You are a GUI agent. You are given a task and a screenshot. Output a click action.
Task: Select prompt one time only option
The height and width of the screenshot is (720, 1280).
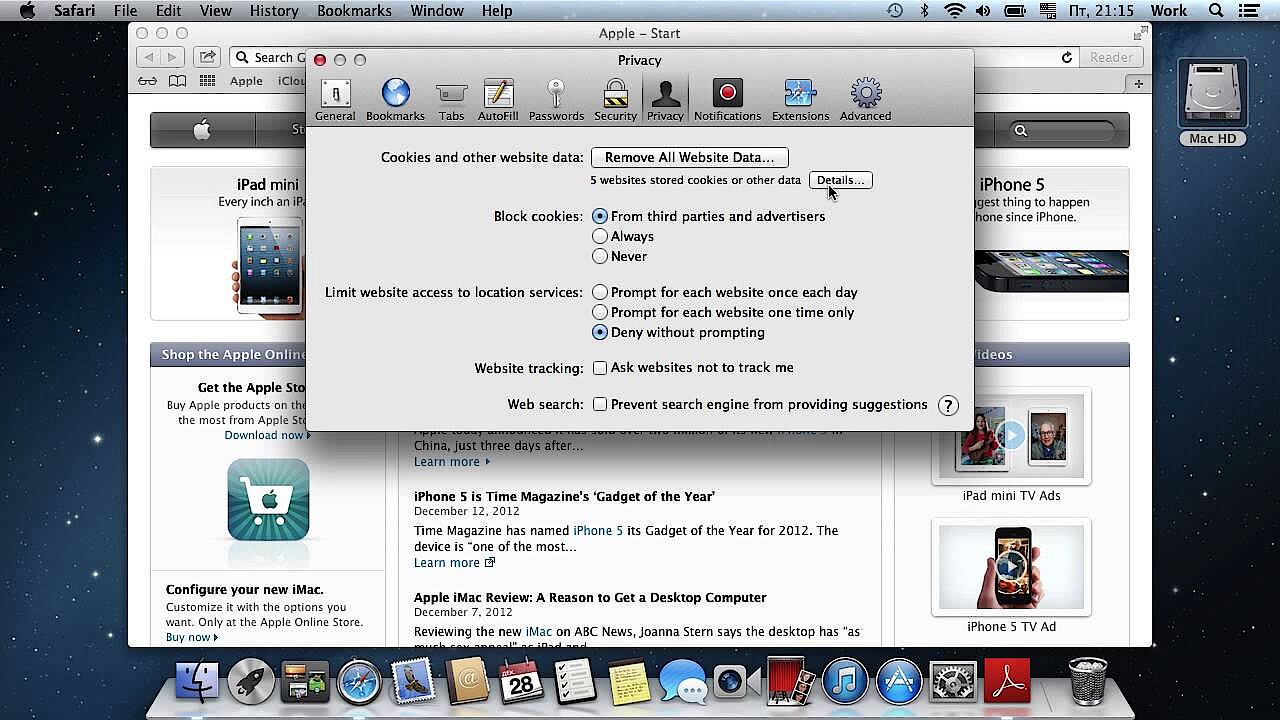(600, 312)
